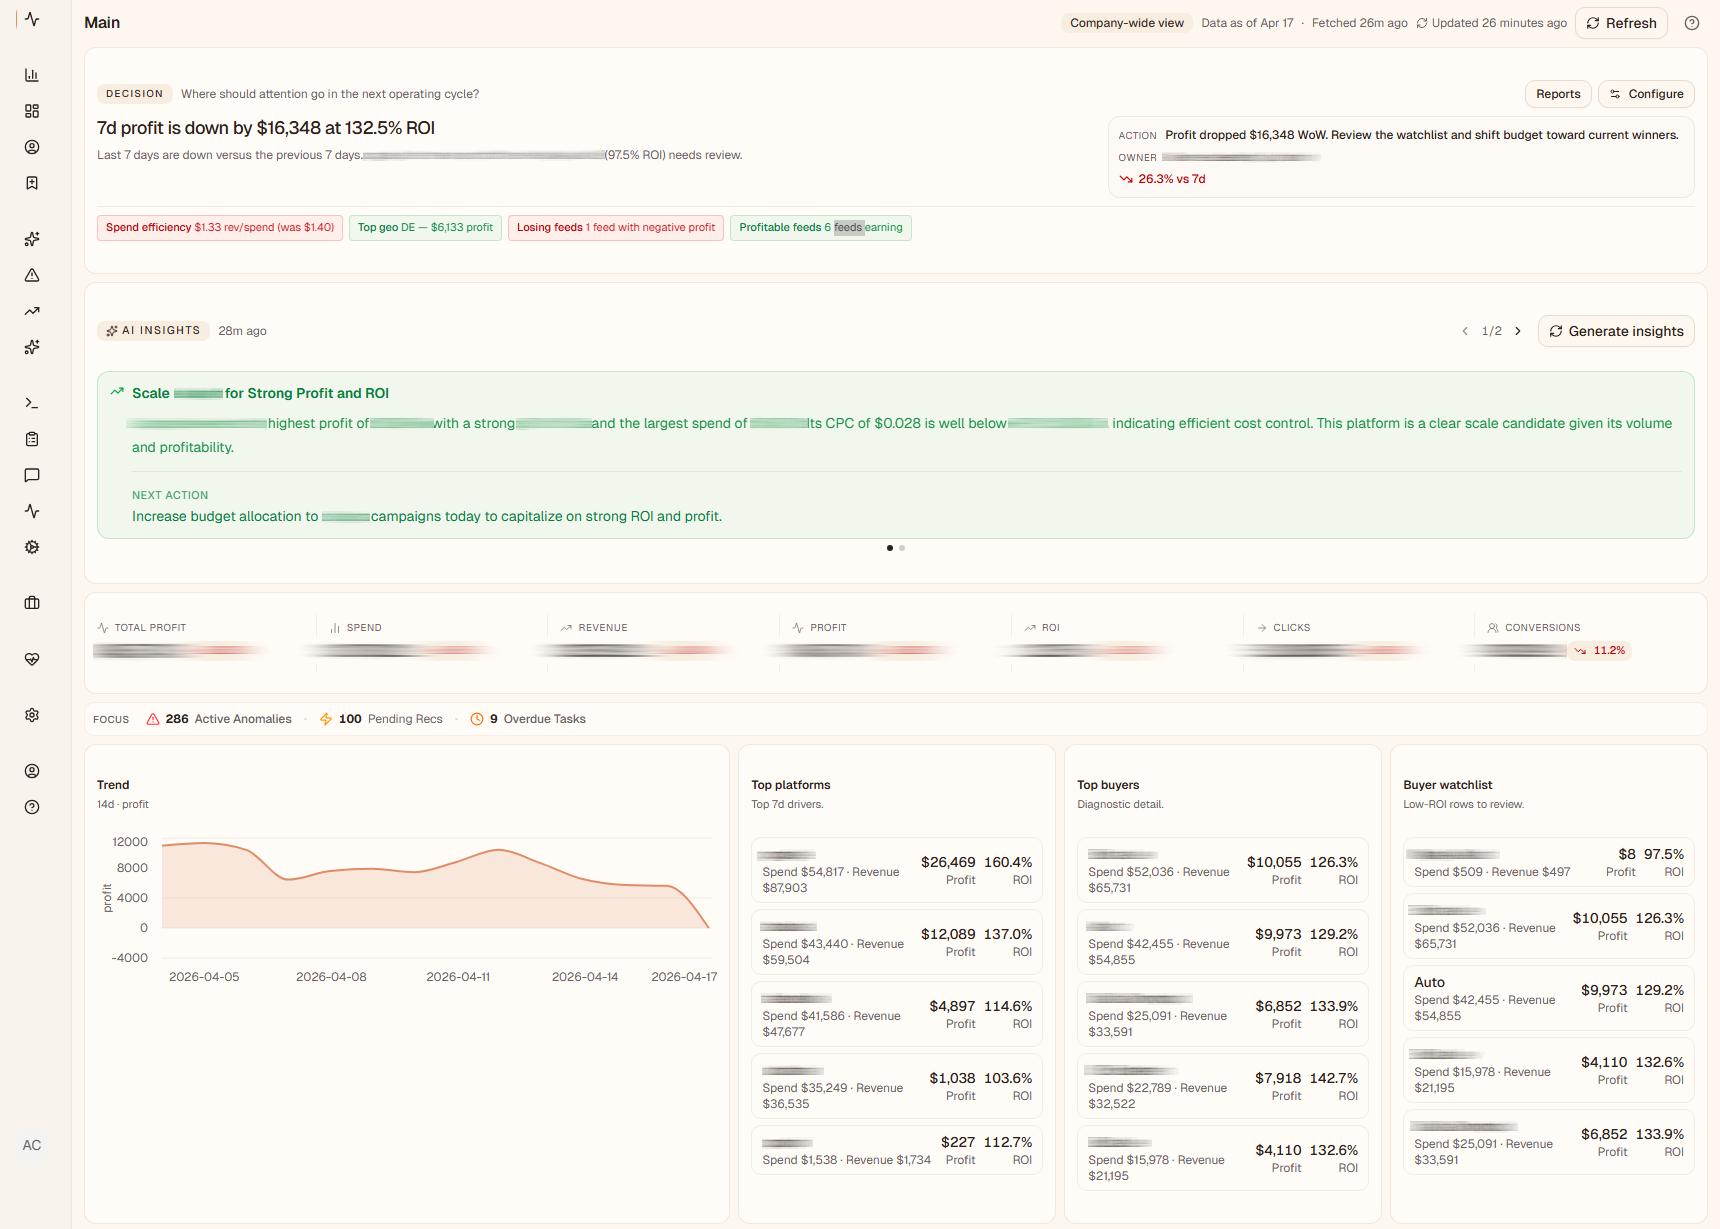1720x1229 pixels.
Task: Click the sparkles icon above the warning triangle
Action: [x=32, y=239]
